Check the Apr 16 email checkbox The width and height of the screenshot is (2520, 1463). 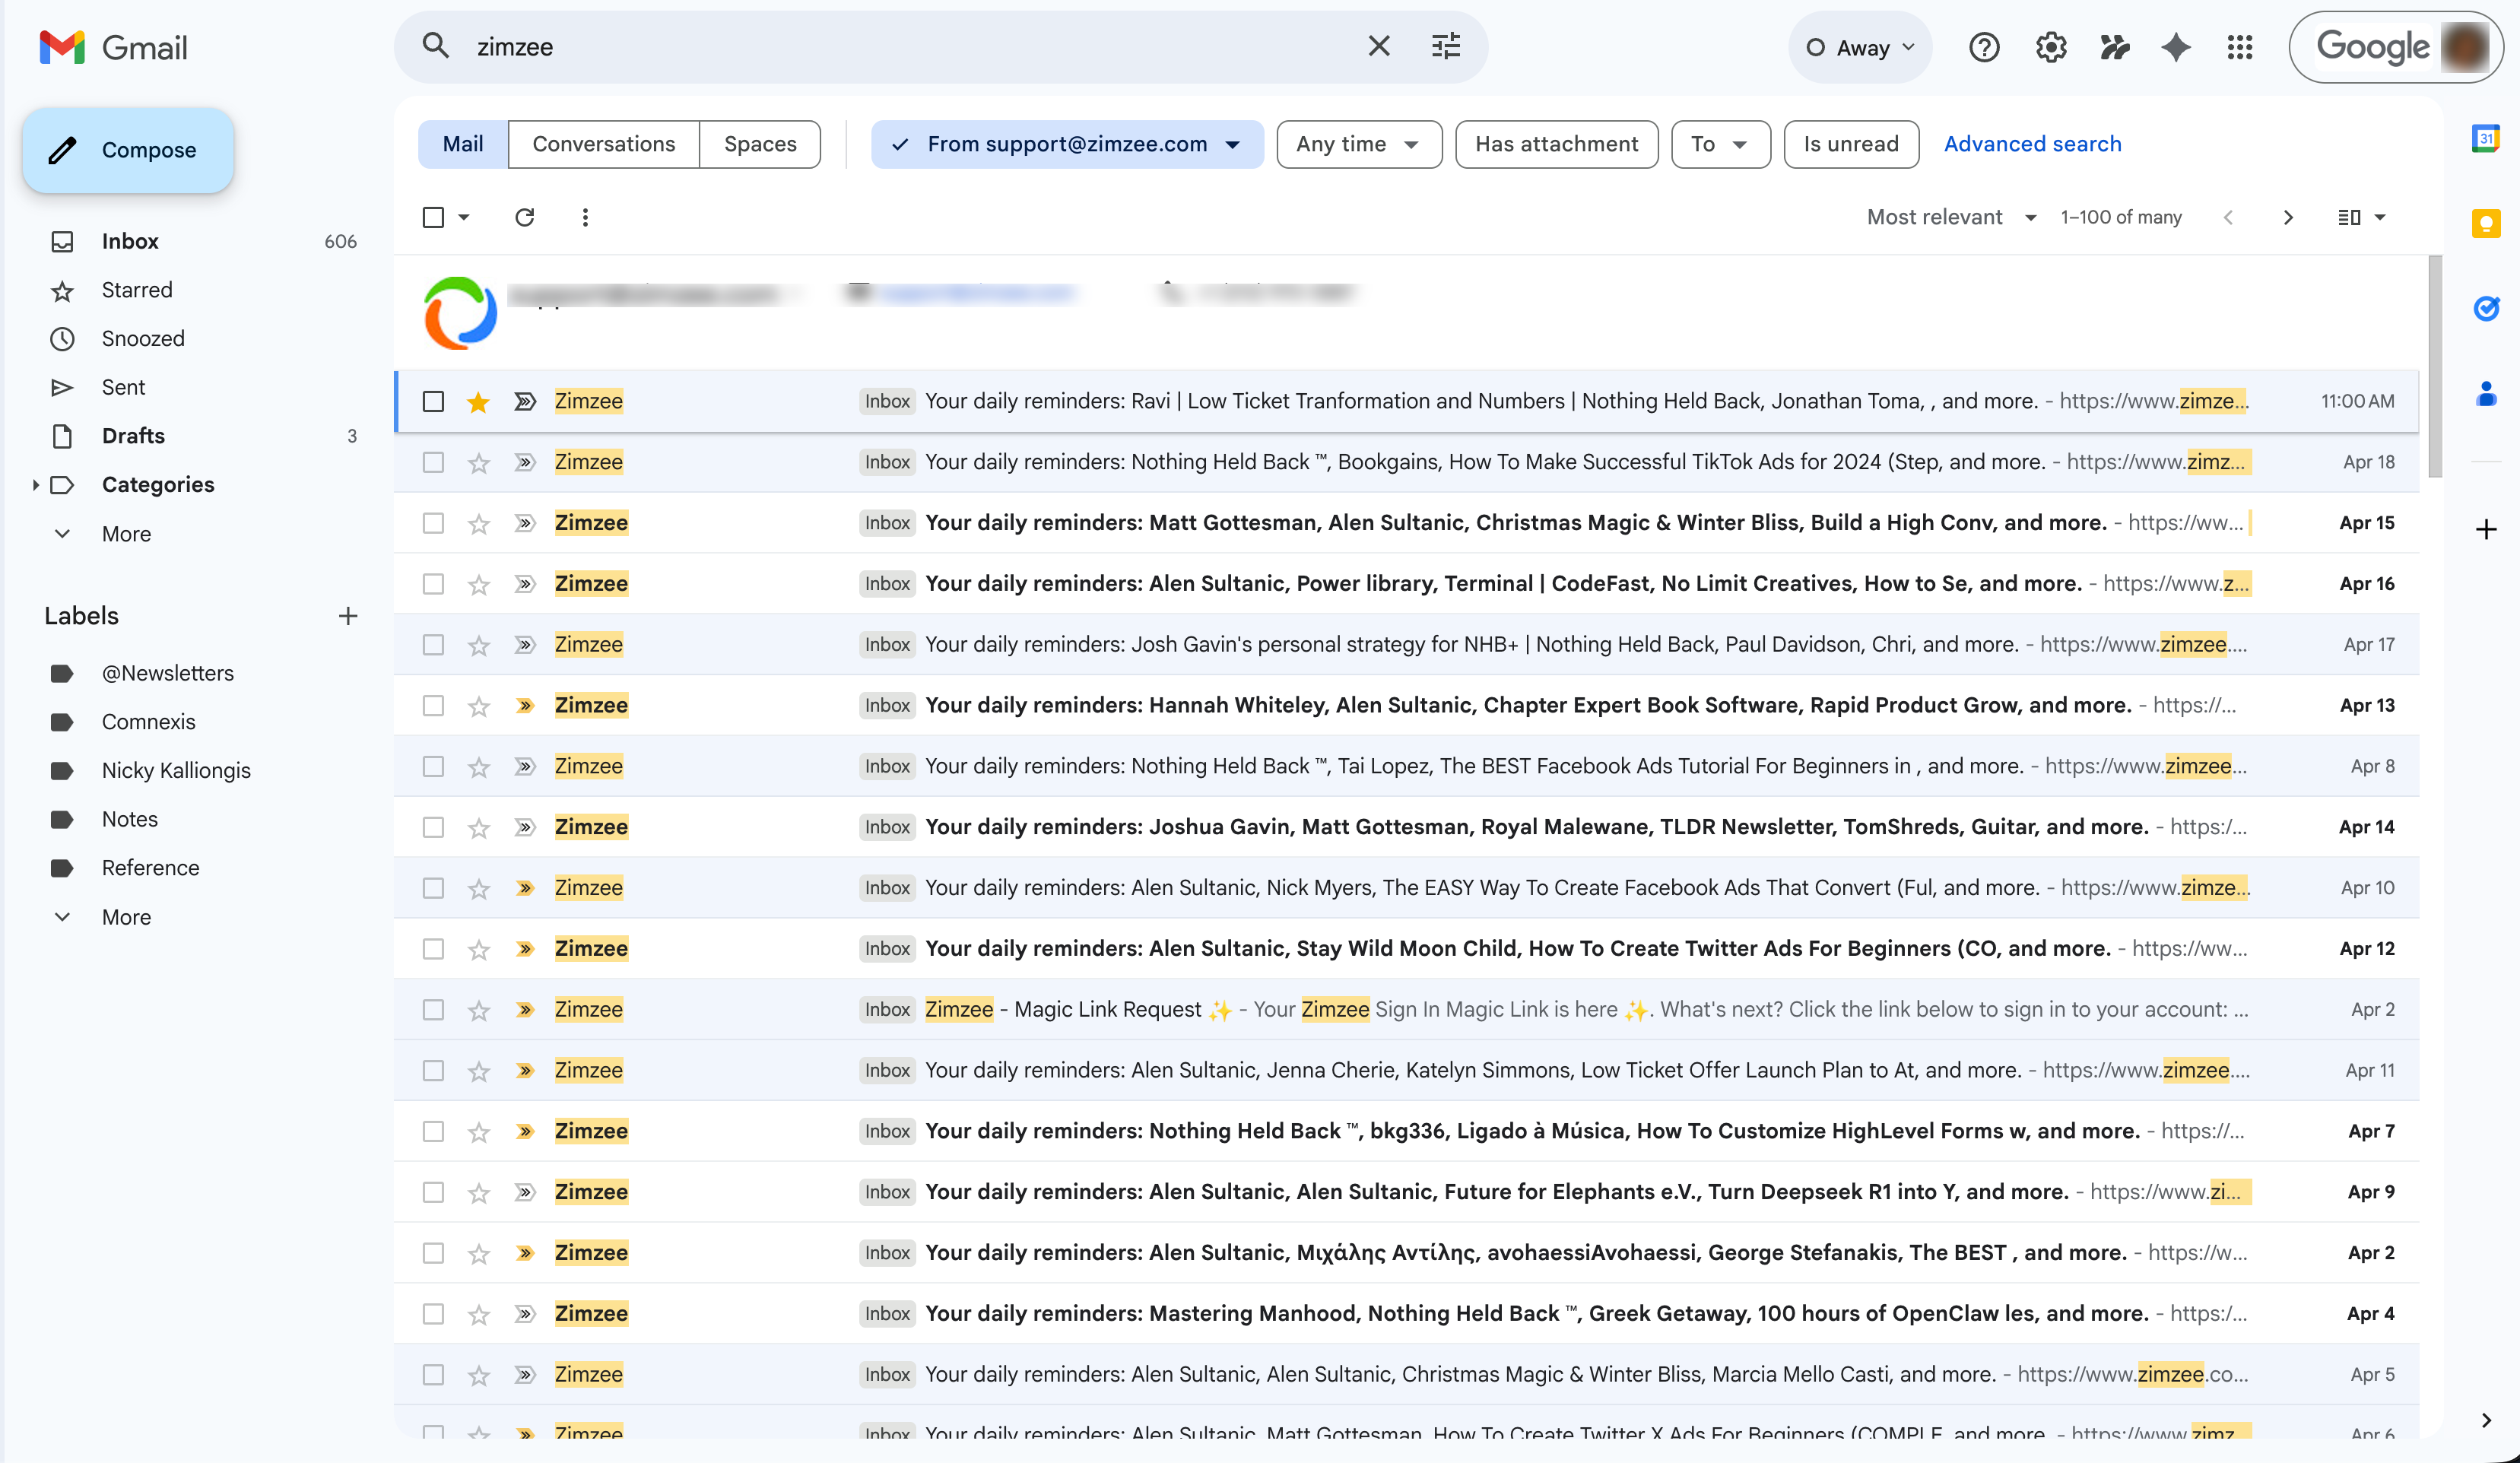(x=432, y=584)
